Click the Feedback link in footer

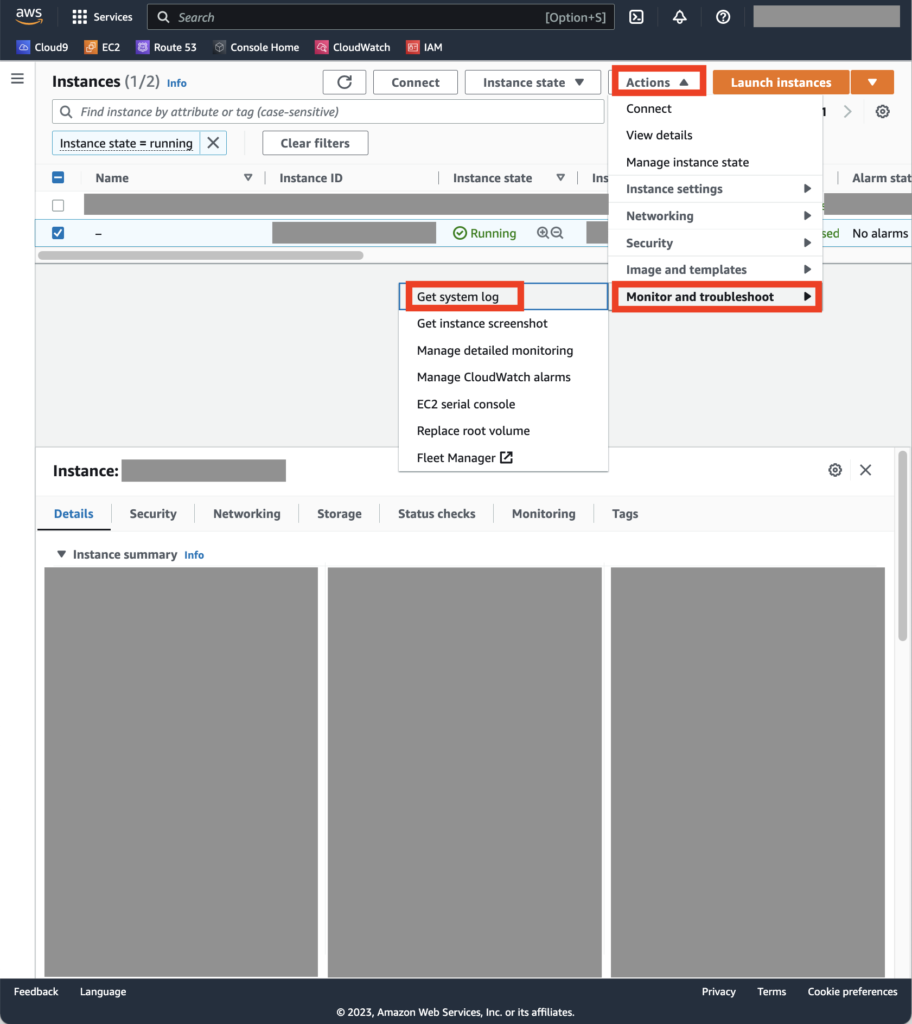36,991
